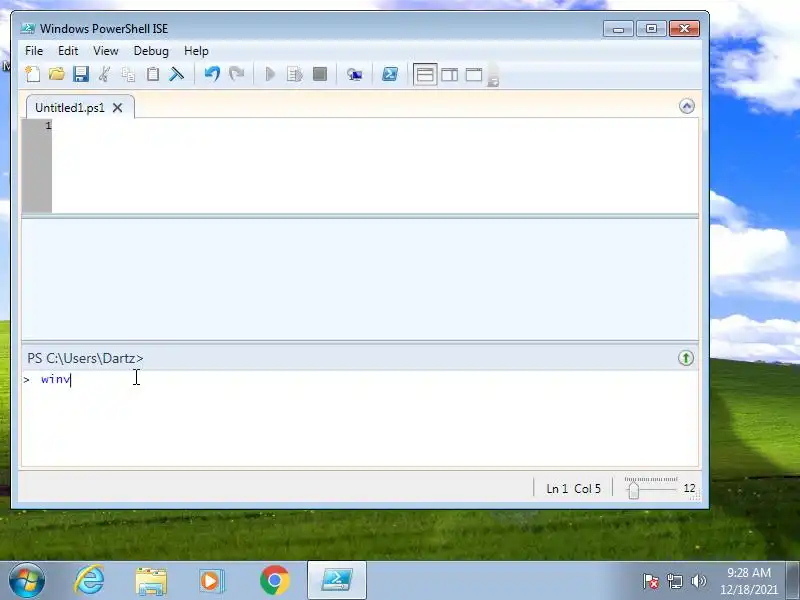800x600 pixels.
Task: Move command pane up with green arrow
Action: click(x=686, y=358)
